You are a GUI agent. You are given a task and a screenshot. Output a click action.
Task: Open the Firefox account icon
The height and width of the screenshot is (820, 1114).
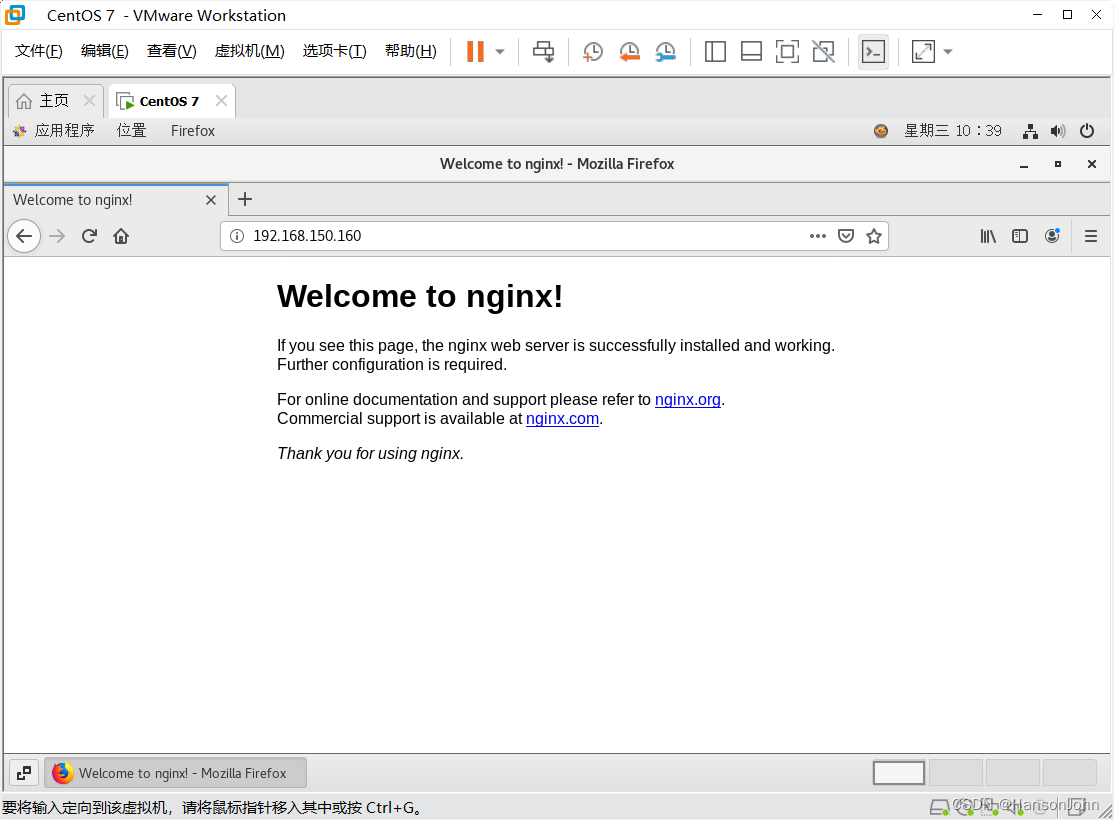pos(1052,236)
